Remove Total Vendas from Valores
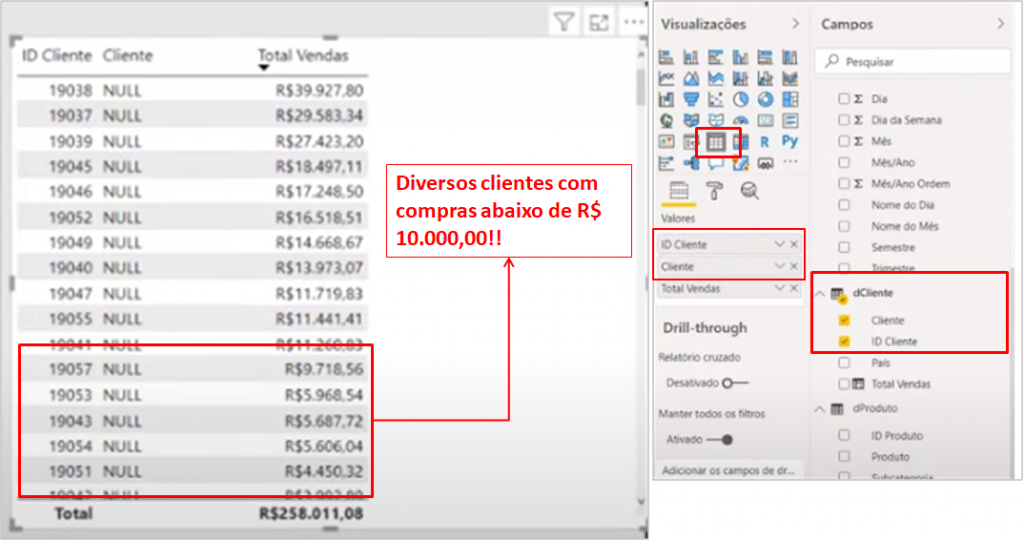Viewport: 1024px width, 540px height. (x=794, y=289)
